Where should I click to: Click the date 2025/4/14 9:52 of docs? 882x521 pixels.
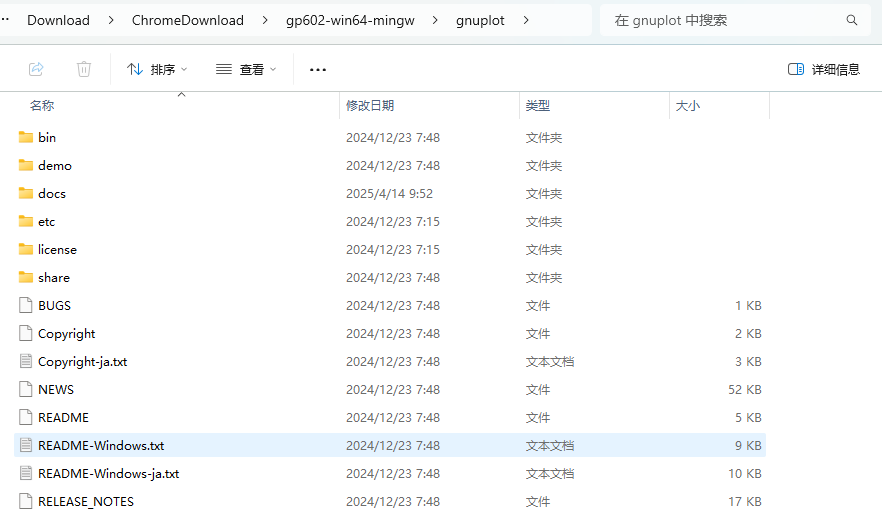coord(389,194)
